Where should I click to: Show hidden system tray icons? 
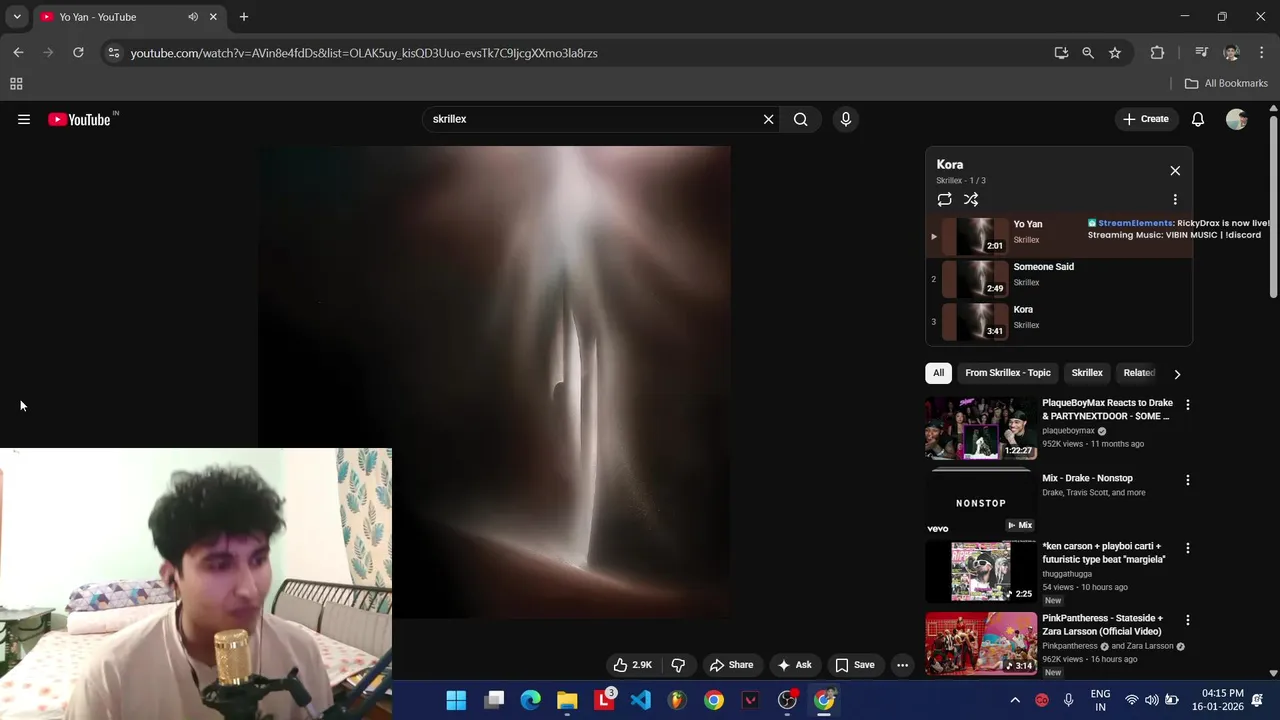point(1015,700)
